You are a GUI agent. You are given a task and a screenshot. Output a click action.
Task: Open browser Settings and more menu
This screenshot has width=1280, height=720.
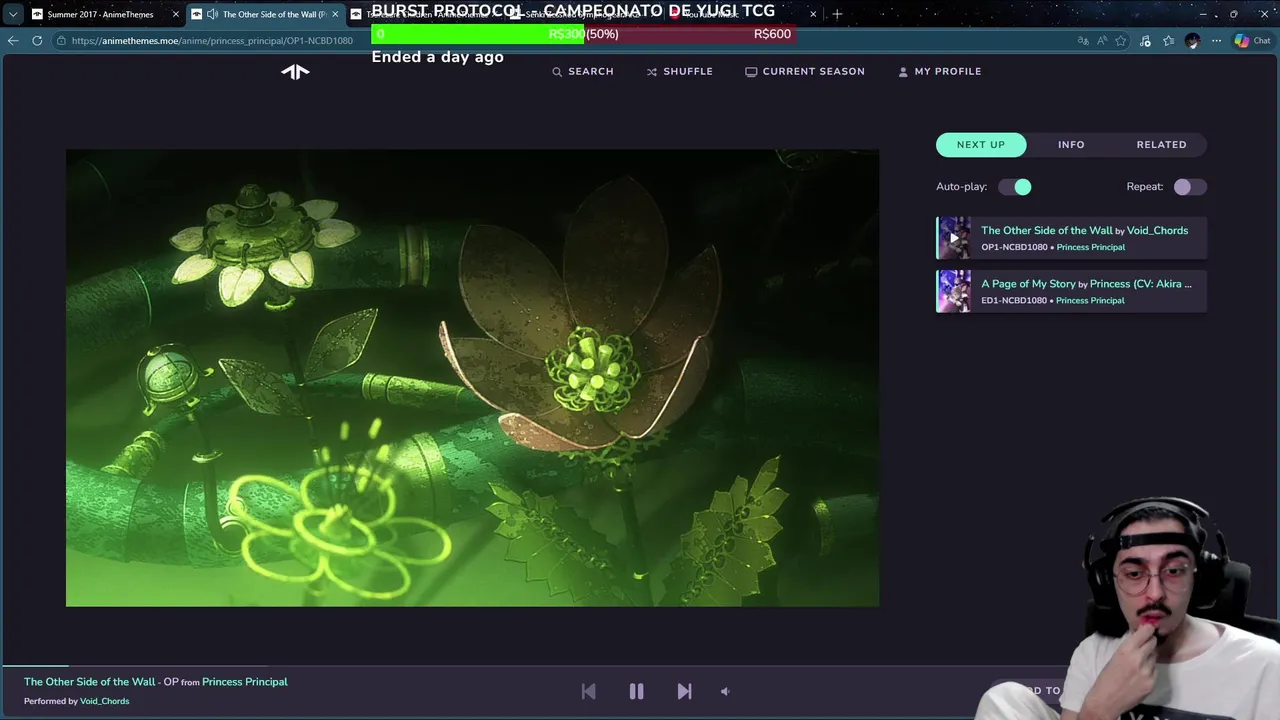pyautogui.click(x=1216, y=41)
